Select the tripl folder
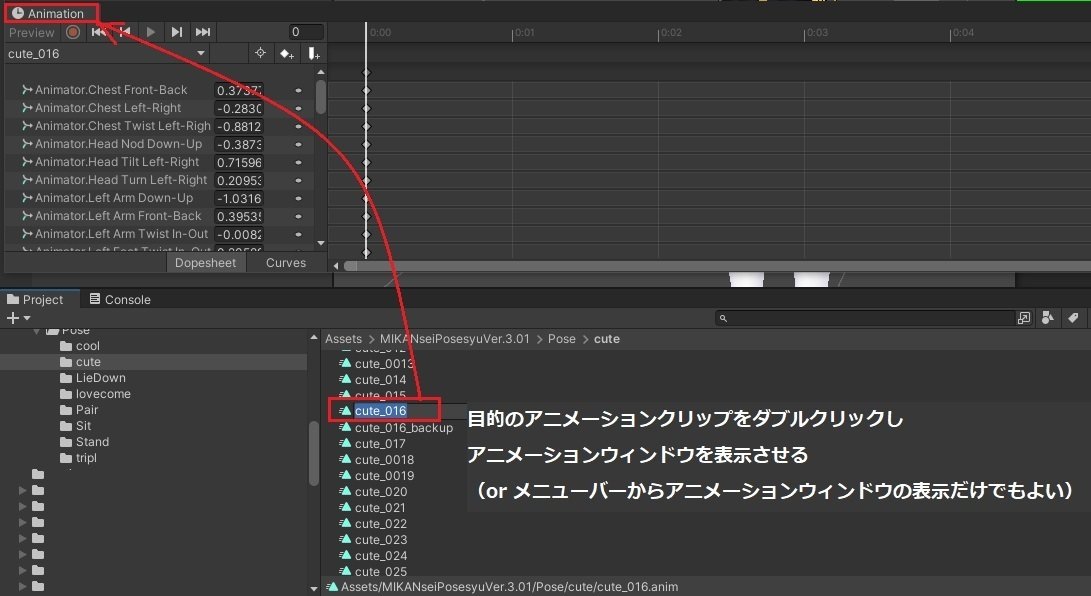The image size is (1091, 596). [79, 458]
